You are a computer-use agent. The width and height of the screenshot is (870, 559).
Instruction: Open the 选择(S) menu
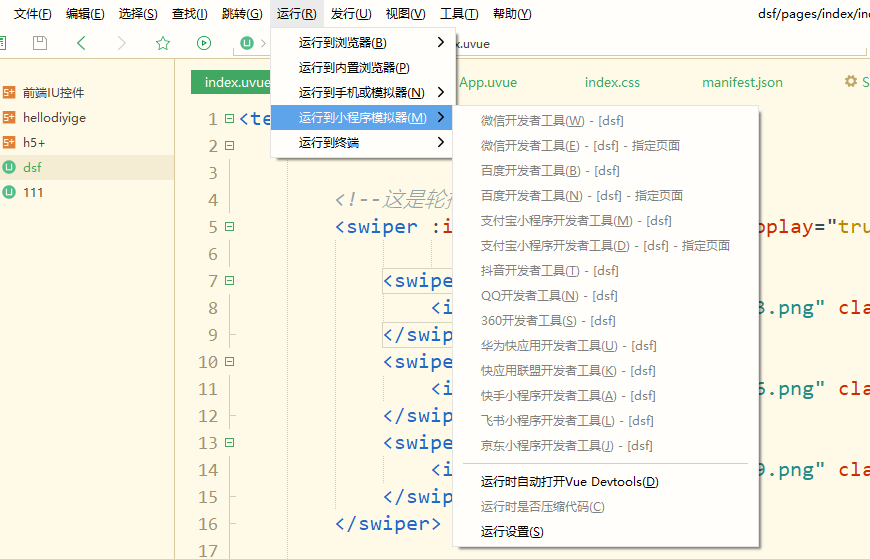point(138,14)
